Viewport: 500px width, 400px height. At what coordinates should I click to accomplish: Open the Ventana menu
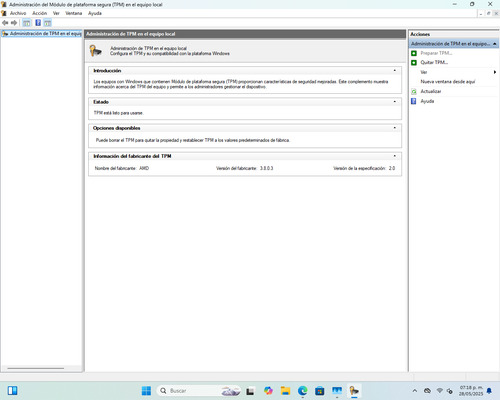click(x=74, y=13)
